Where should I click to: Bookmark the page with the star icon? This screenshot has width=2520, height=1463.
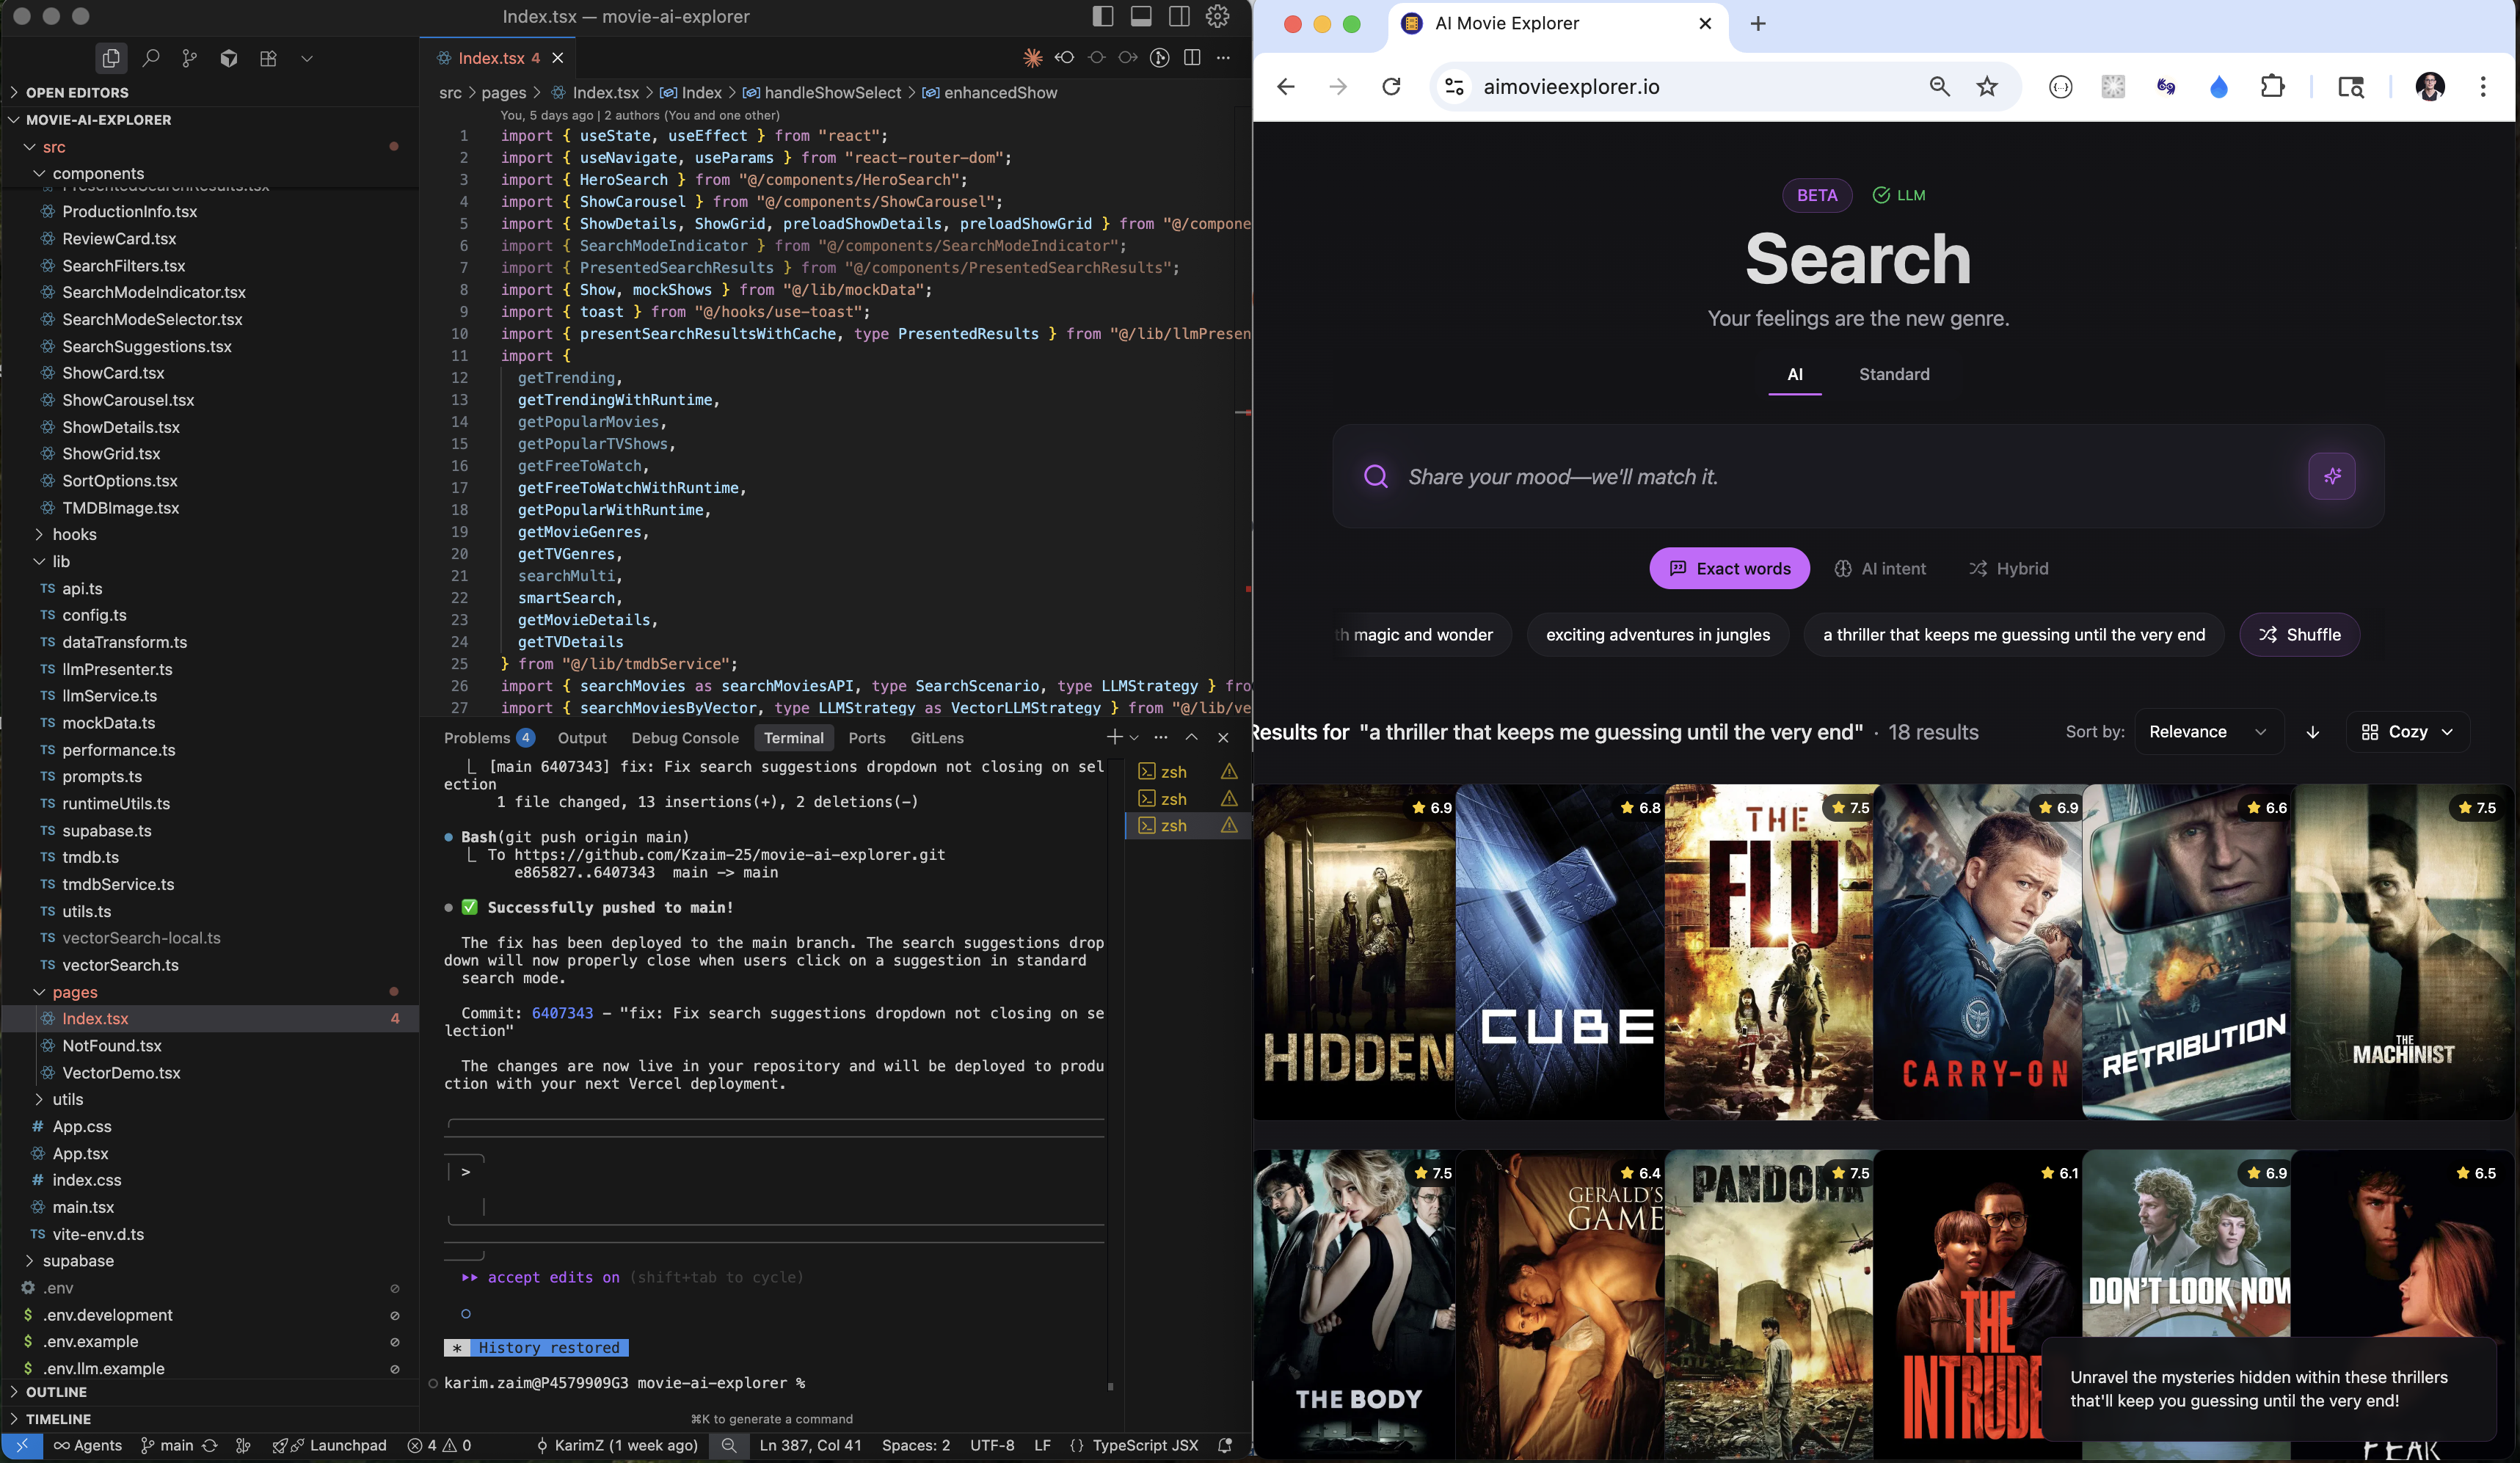point(1987,87)
